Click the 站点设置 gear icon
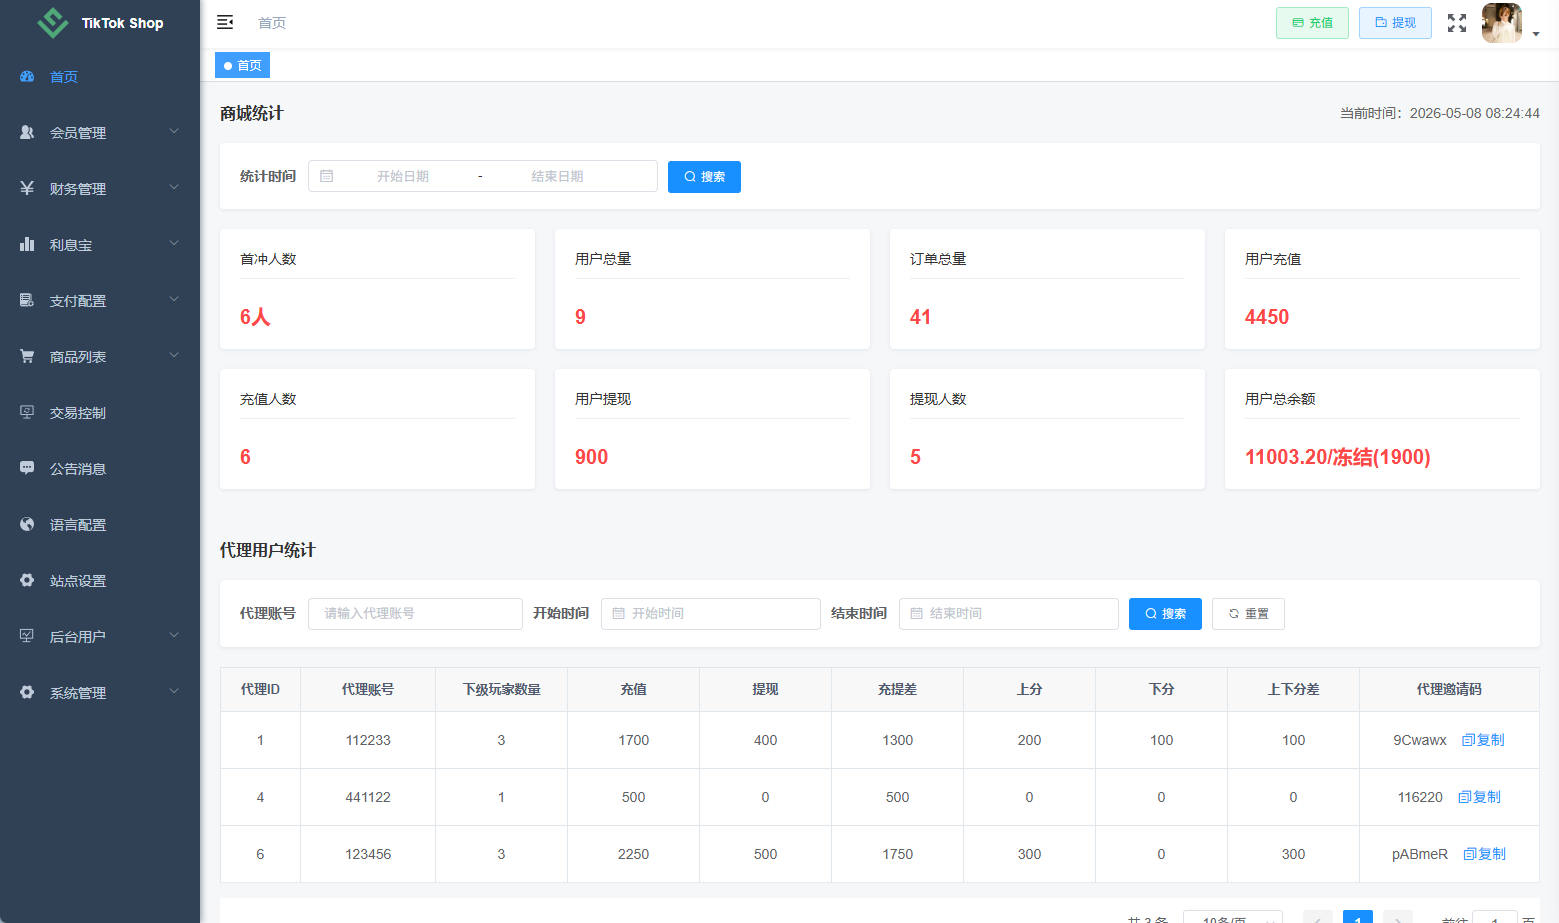 27,580
